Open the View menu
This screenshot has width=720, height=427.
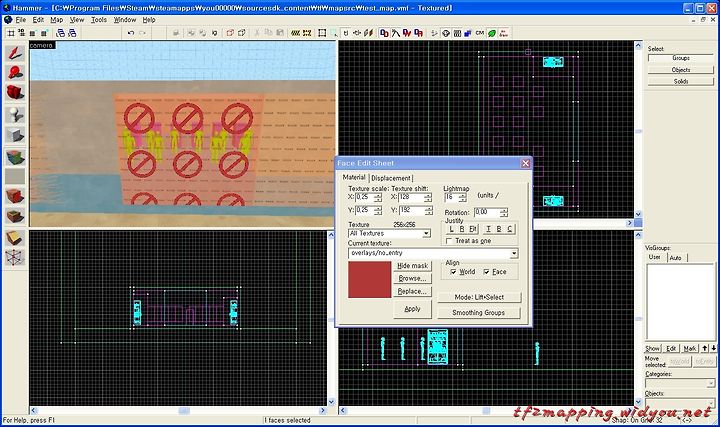[77, 20]
